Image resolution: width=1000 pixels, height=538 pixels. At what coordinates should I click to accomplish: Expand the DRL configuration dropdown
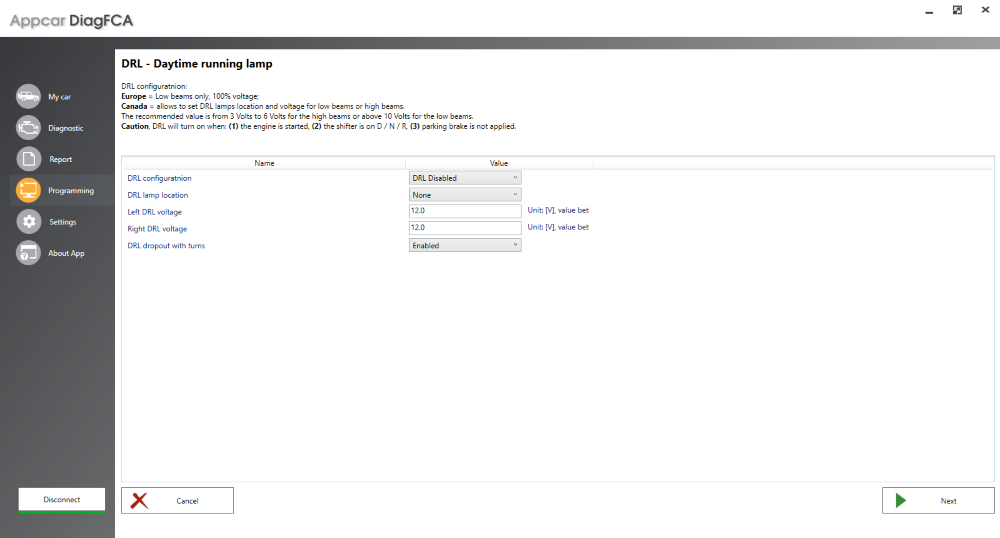click(x=465, y=178)
